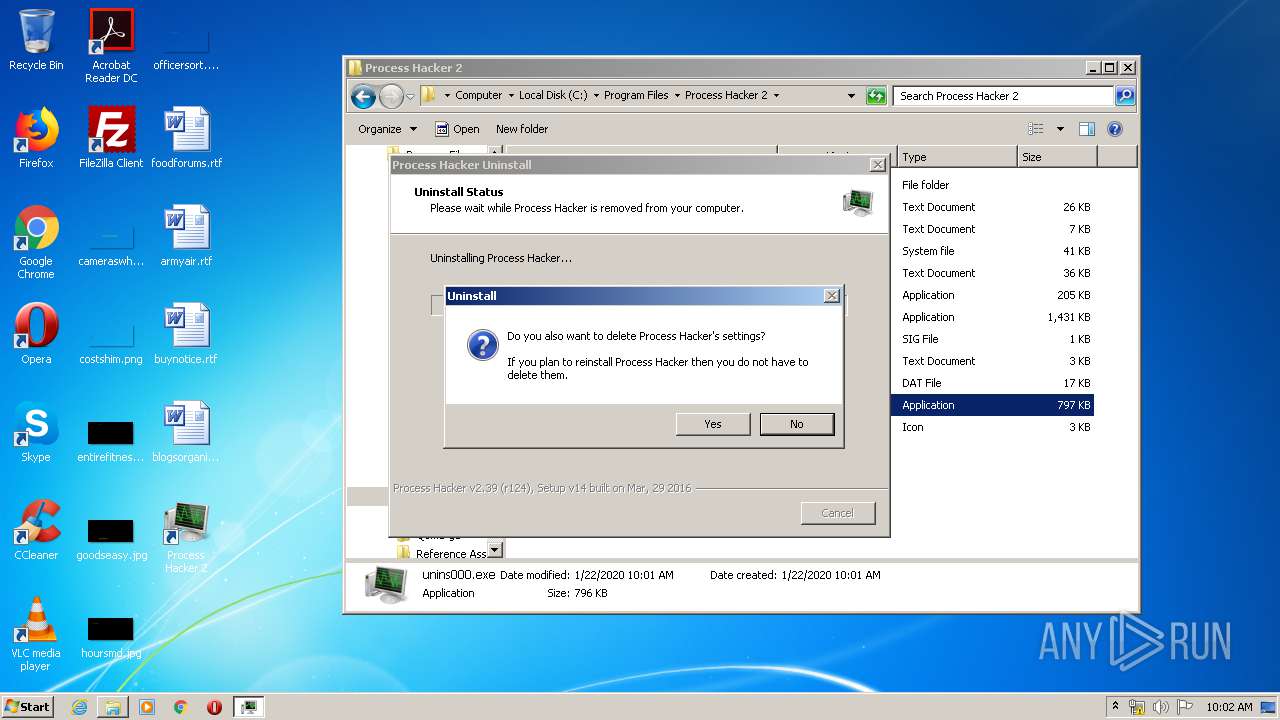Confirm deleting settings with Yes button
Image resolution: width=1280 pixels, height=720 pixels.
(x=713, y=424)
